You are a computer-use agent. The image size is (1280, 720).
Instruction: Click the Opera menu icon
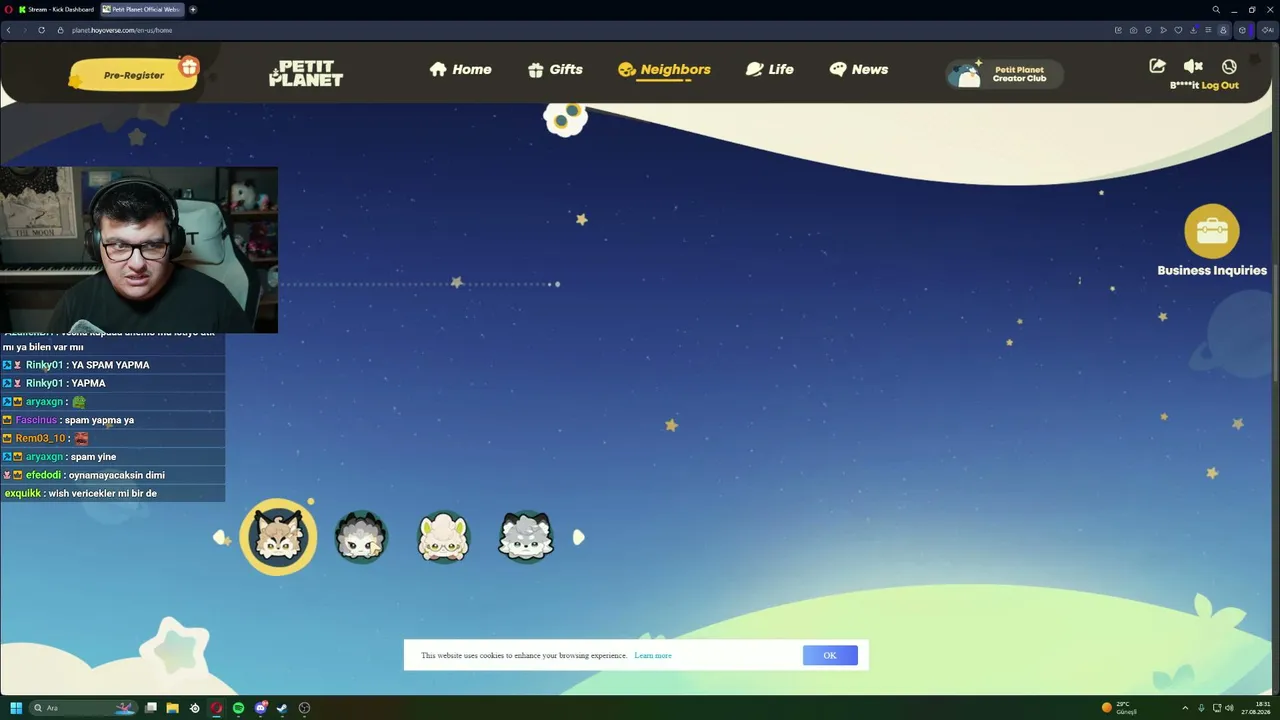coord(8,9)
